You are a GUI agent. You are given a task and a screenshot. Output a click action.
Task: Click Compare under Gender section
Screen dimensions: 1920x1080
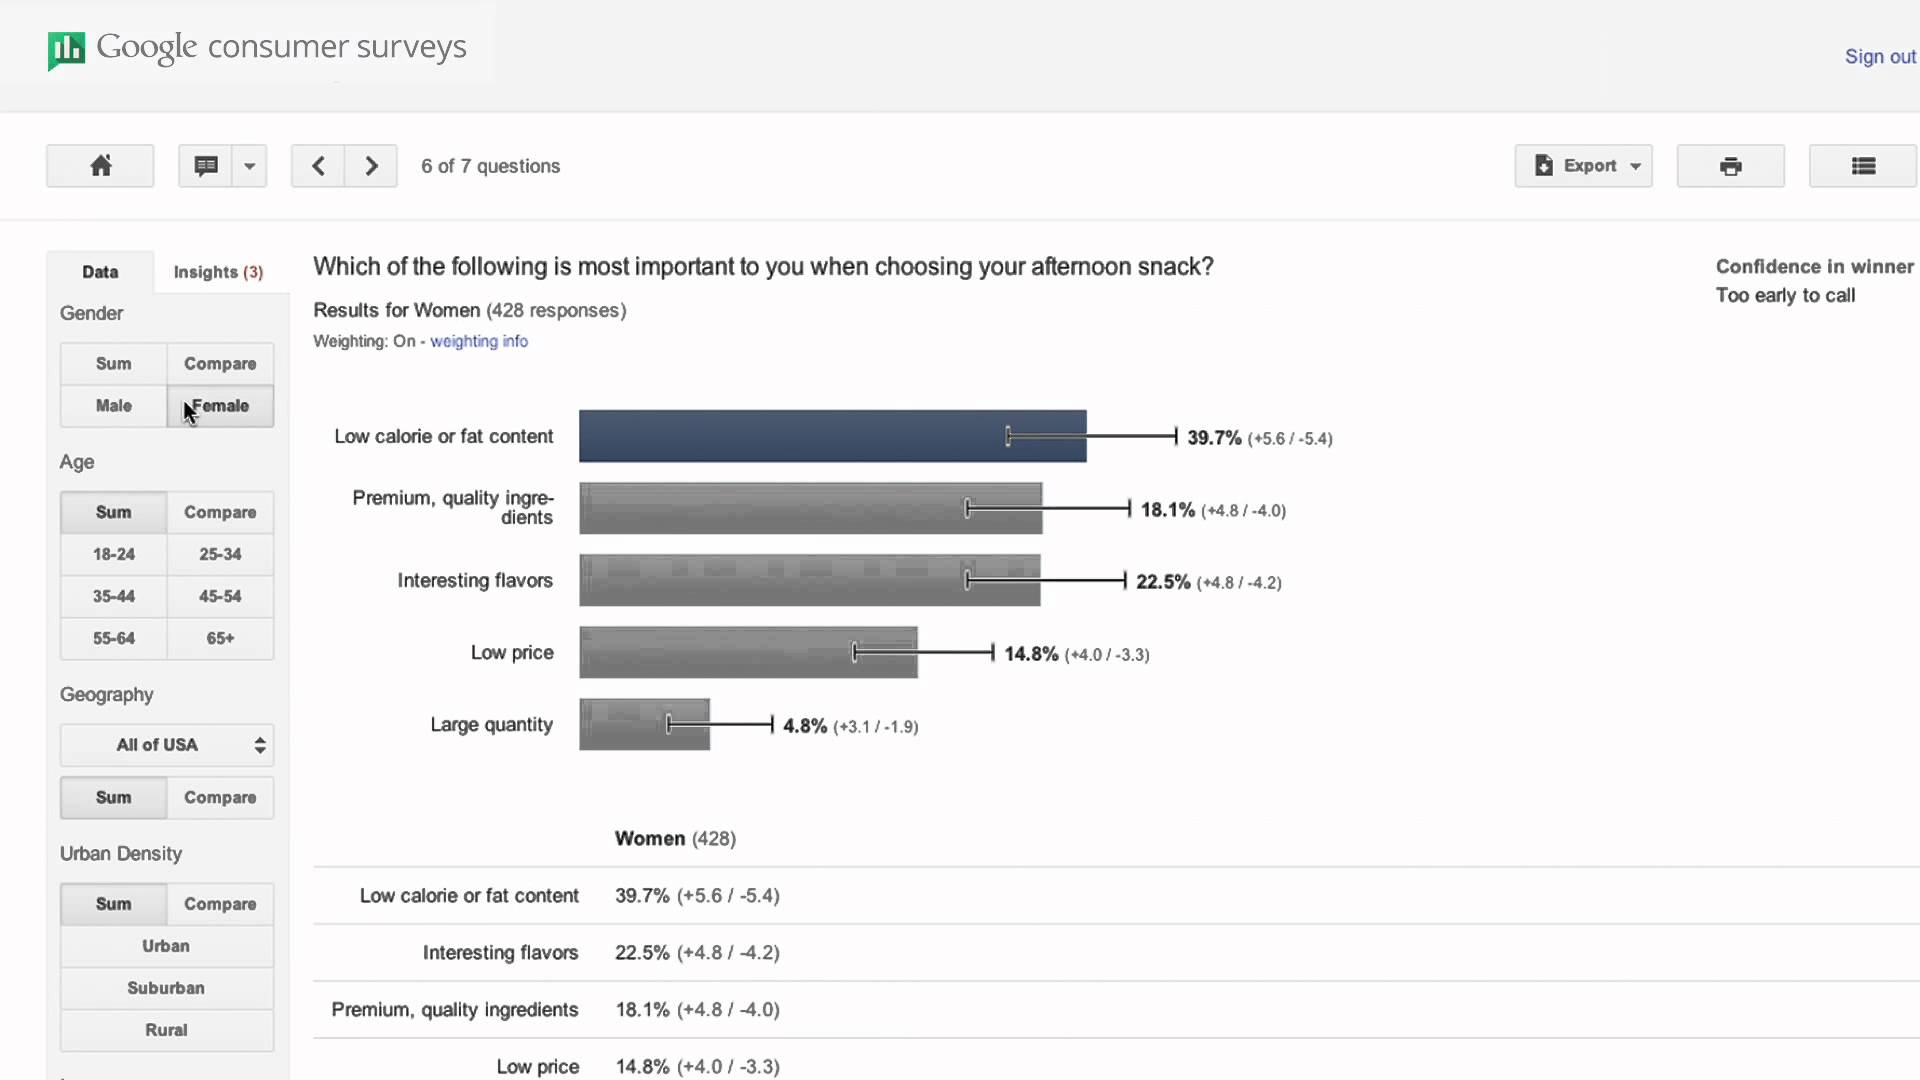coord(220,363)
